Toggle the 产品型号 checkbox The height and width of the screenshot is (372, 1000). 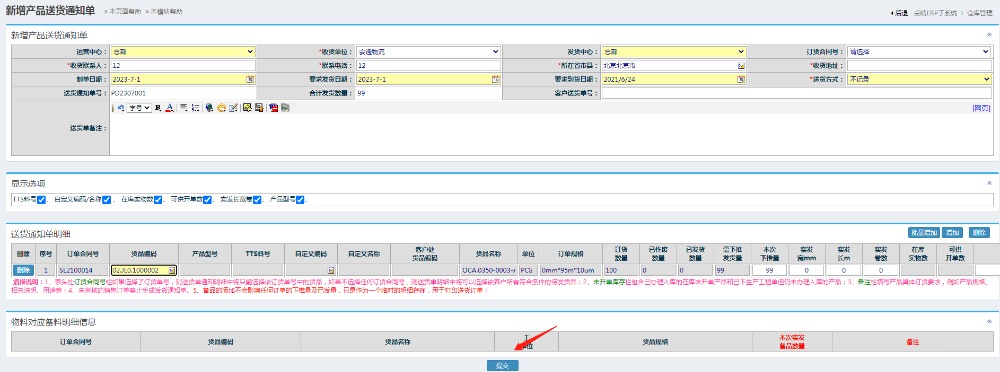click(300, 200)
